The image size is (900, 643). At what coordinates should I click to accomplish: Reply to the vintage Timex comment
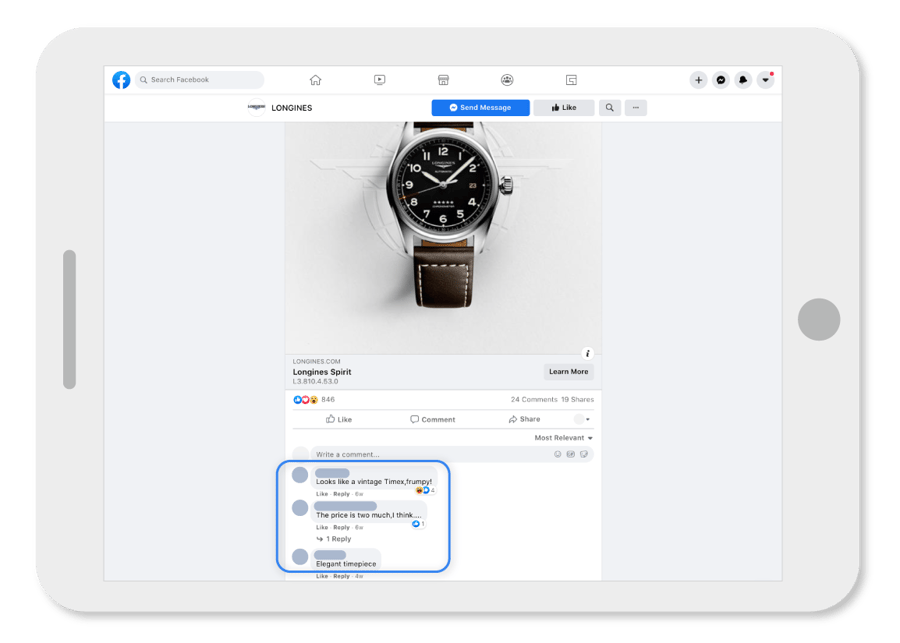point(342,494)
